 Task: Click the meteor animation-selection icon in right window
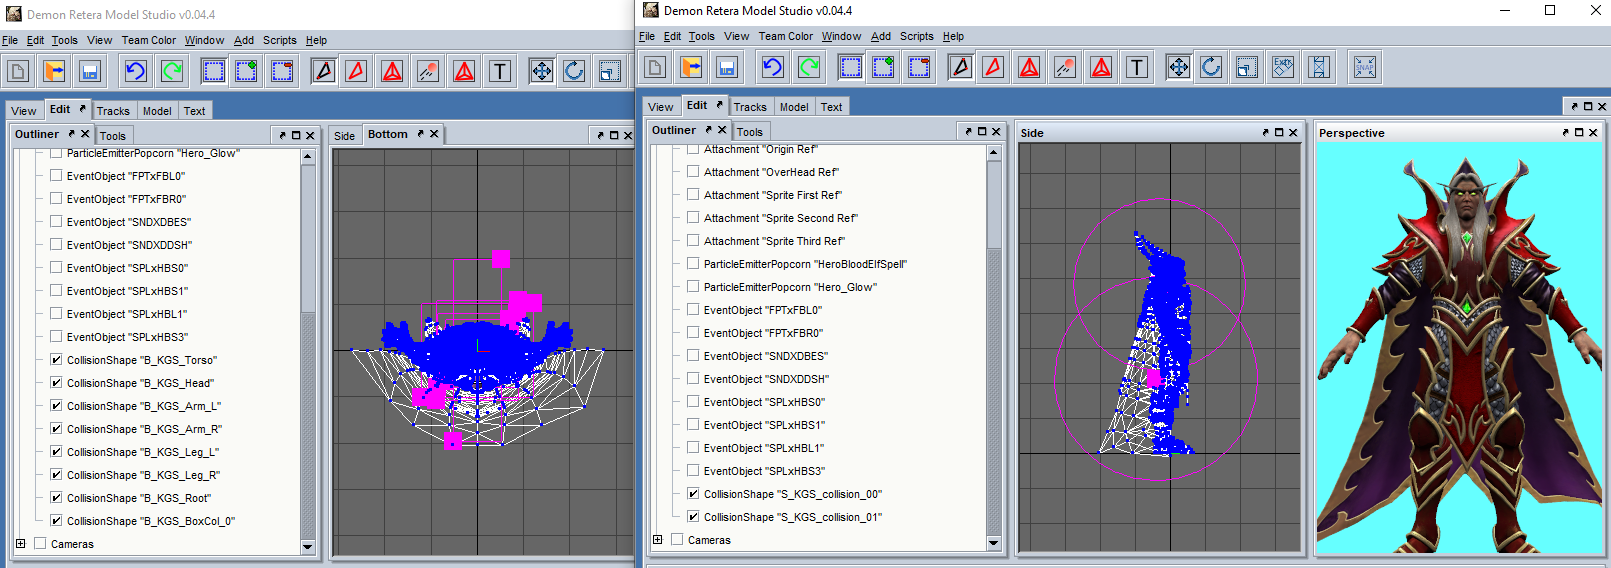[1065, 67]
